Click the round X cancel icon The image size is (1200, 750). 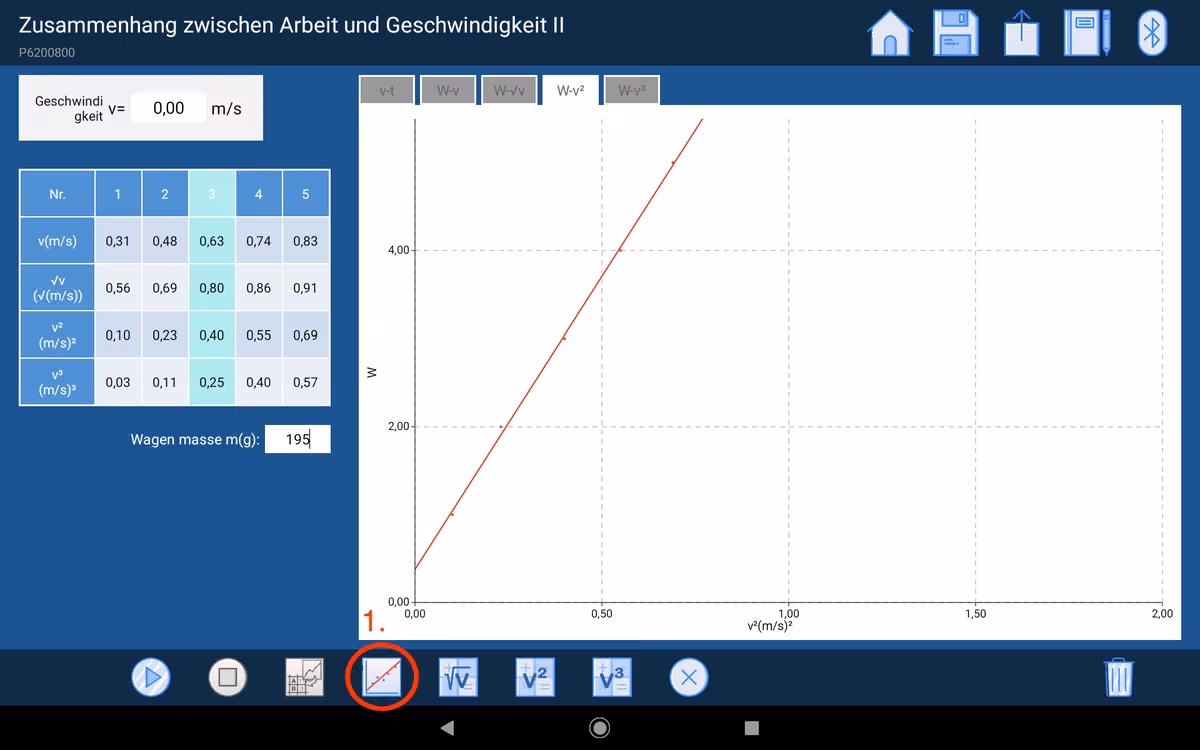[688, 678]
